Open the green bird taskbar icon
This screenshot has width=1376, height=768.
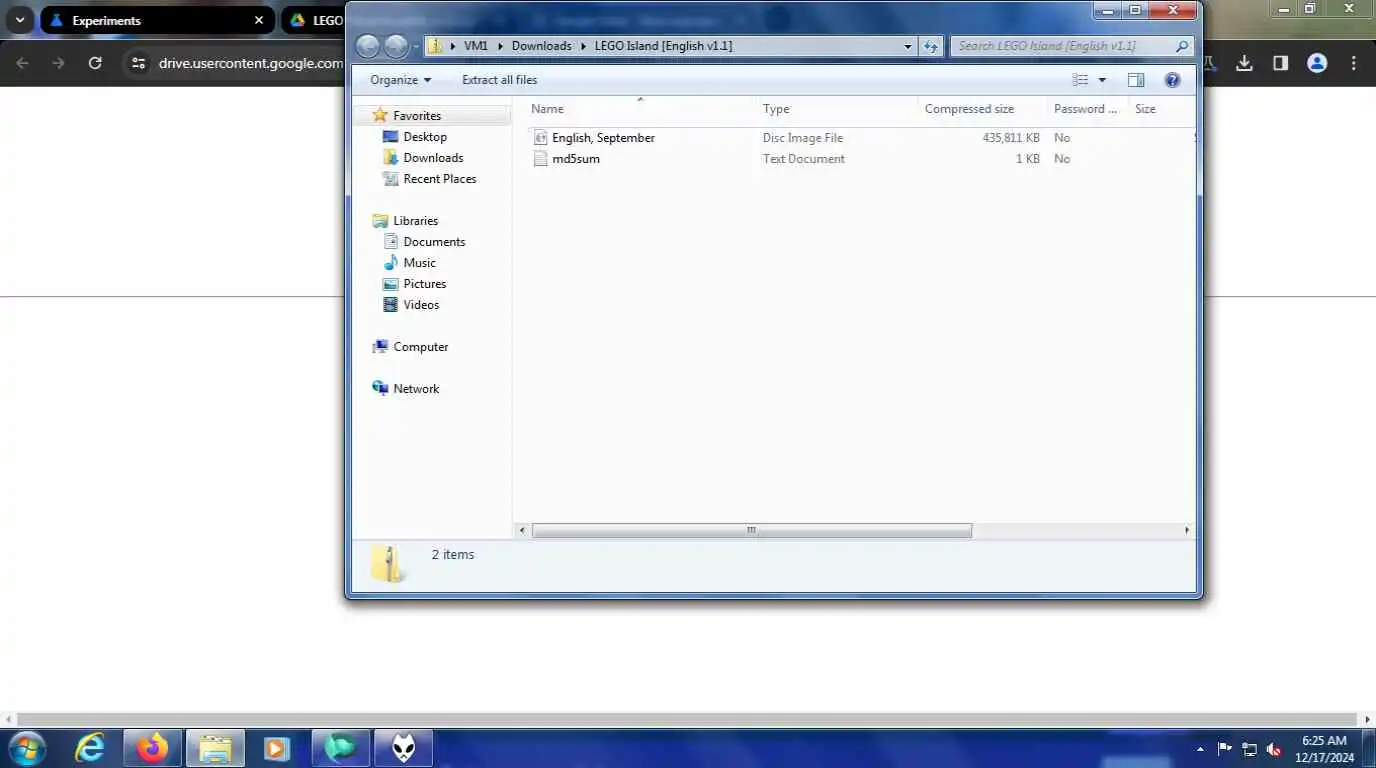pos(340,748)
